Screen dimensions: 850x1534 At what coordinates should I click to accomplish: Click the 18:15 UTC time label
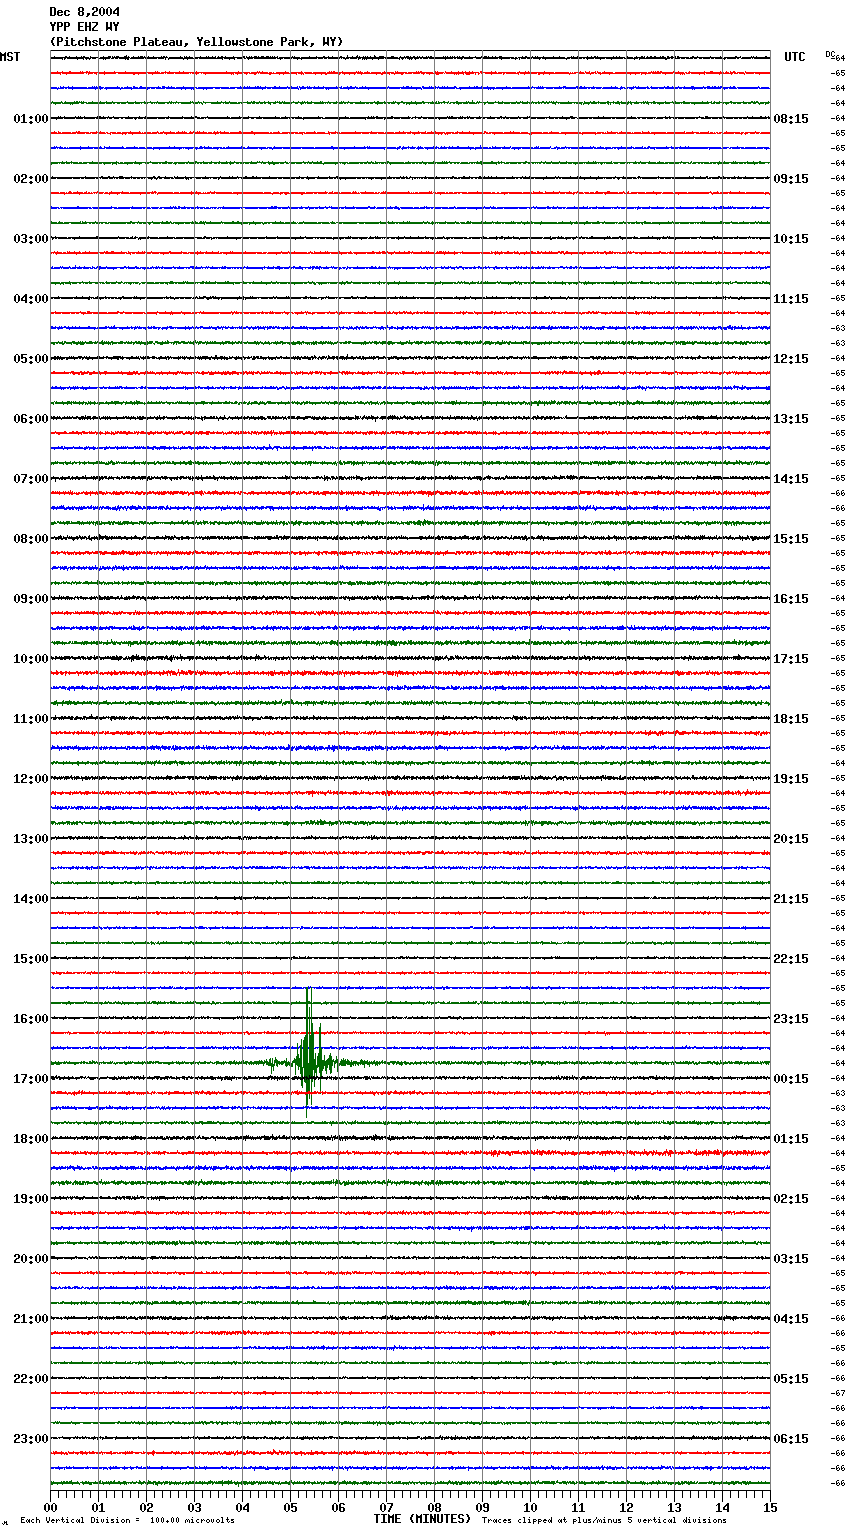791,719
